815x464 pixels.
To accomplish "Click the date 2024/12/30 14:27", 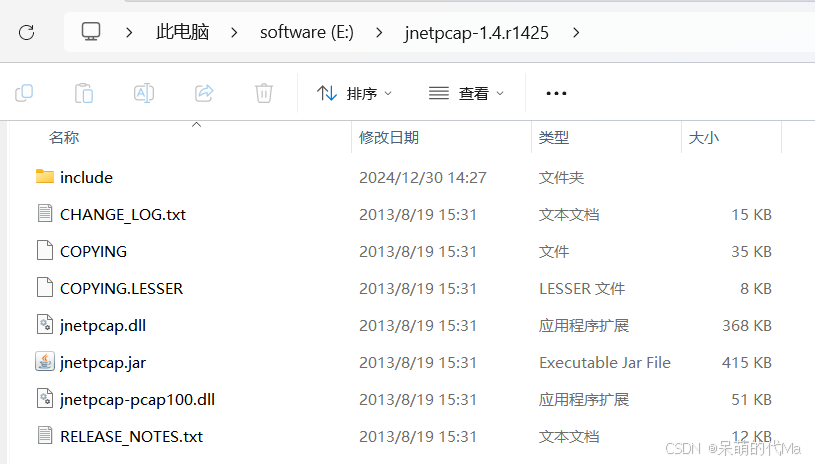I will 423,178.
